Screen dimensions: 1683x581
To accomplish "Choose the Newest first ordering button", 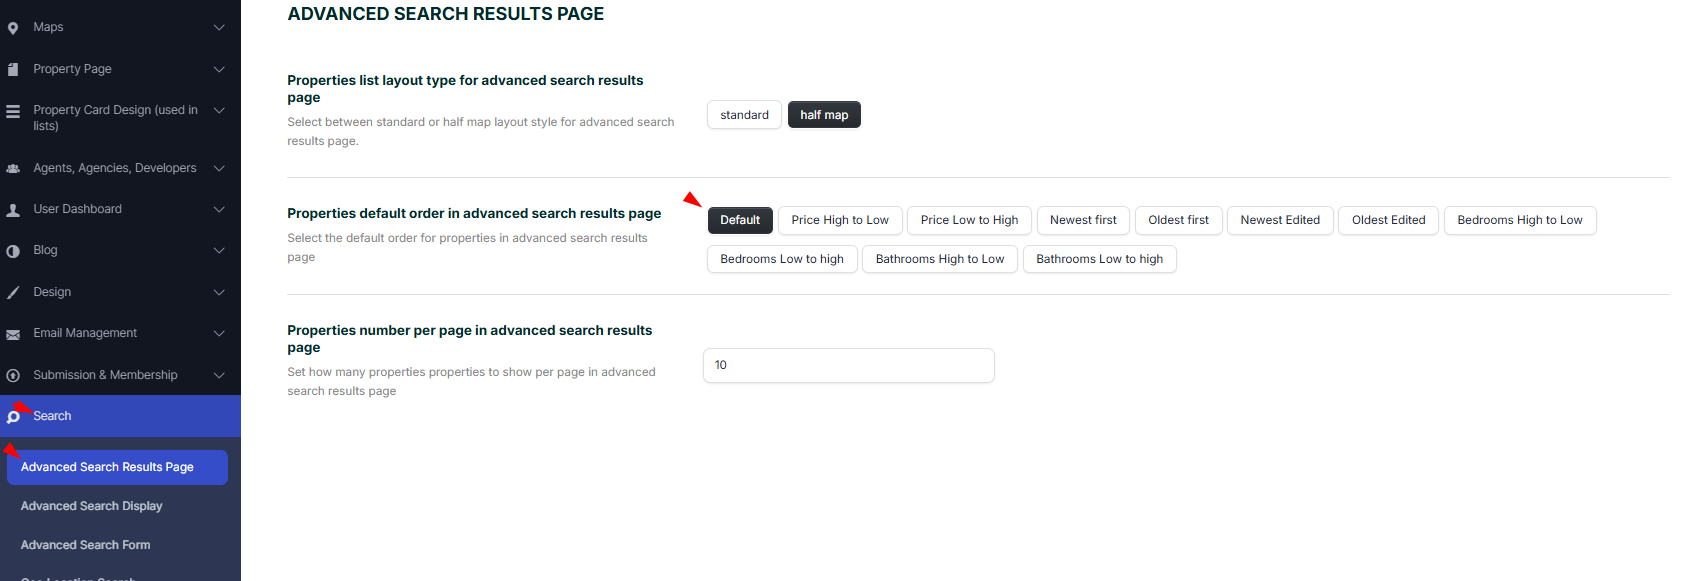I will click(x=1083, y=220).
